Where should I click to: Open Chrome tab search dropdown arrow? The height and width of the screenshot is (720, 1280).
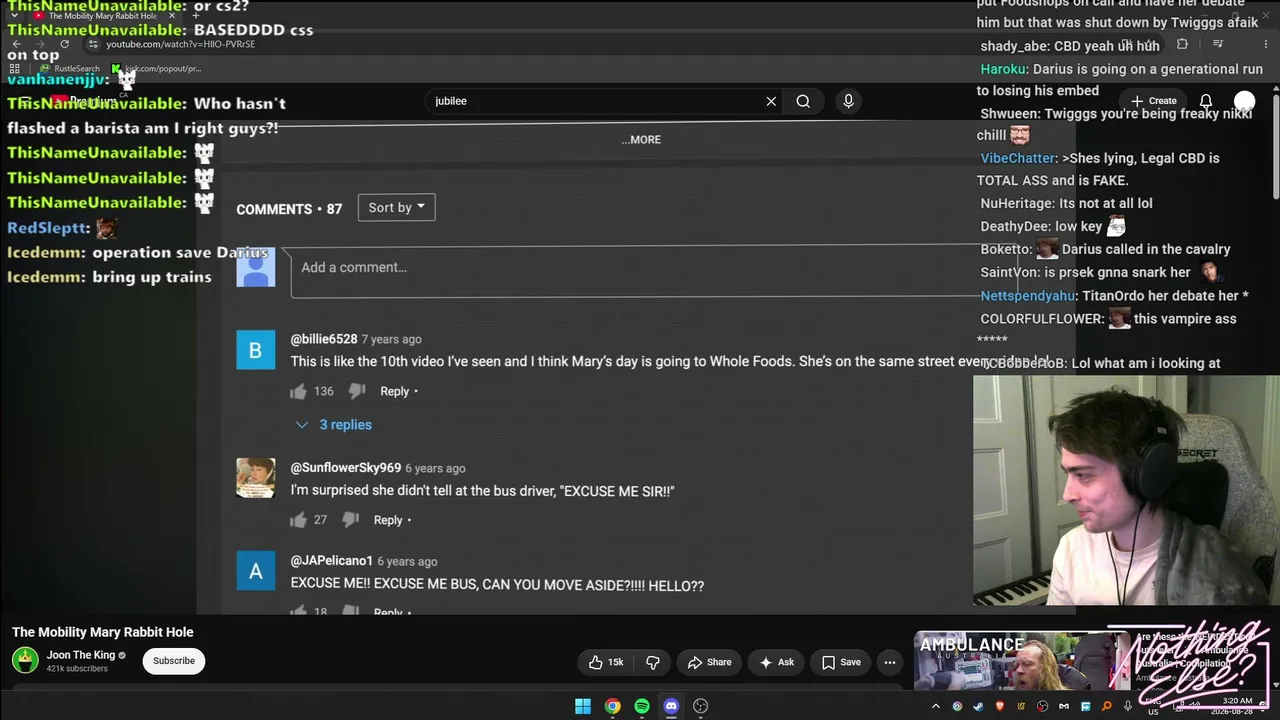tap(14, 16)
